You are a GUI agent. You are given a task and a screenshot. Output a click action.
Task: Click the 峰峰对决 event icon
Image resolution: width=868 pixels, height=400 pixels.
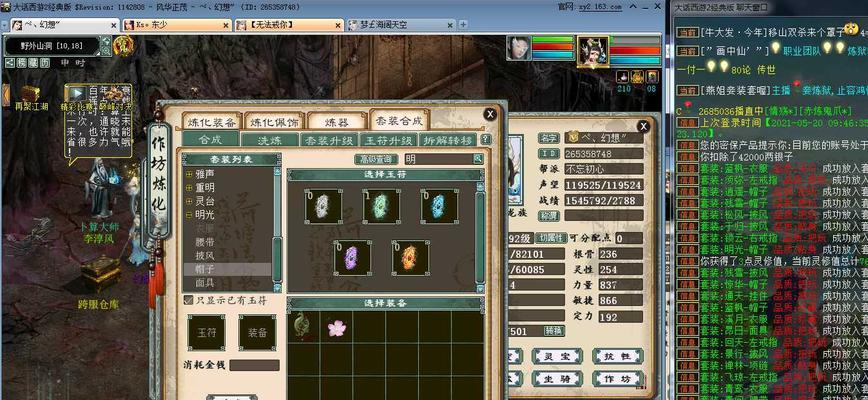click(116, 94)
